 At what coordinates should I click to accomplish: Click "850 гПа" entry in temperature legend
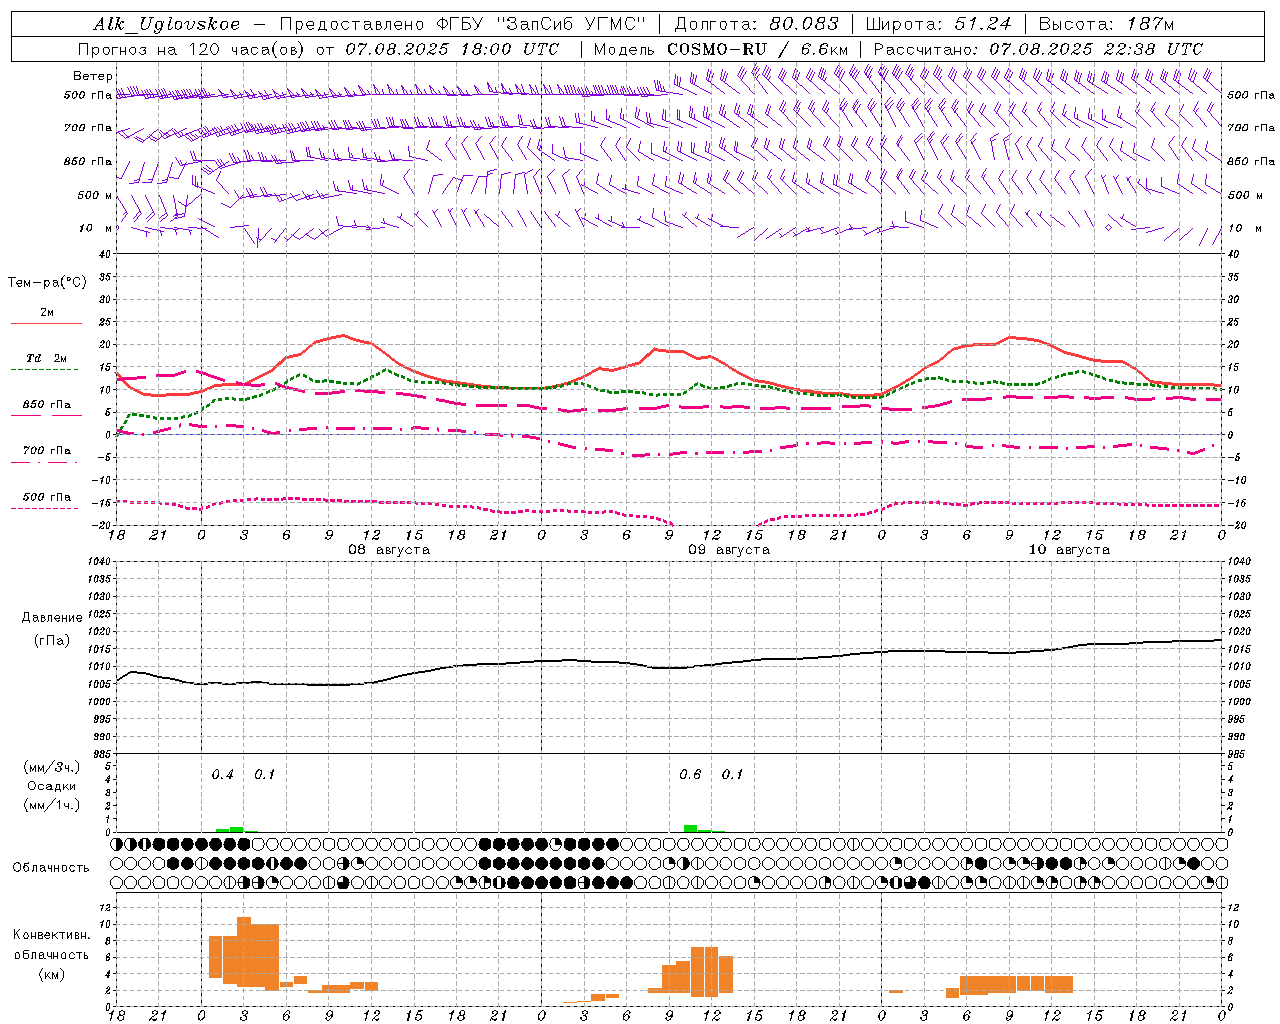coord(47,405)
